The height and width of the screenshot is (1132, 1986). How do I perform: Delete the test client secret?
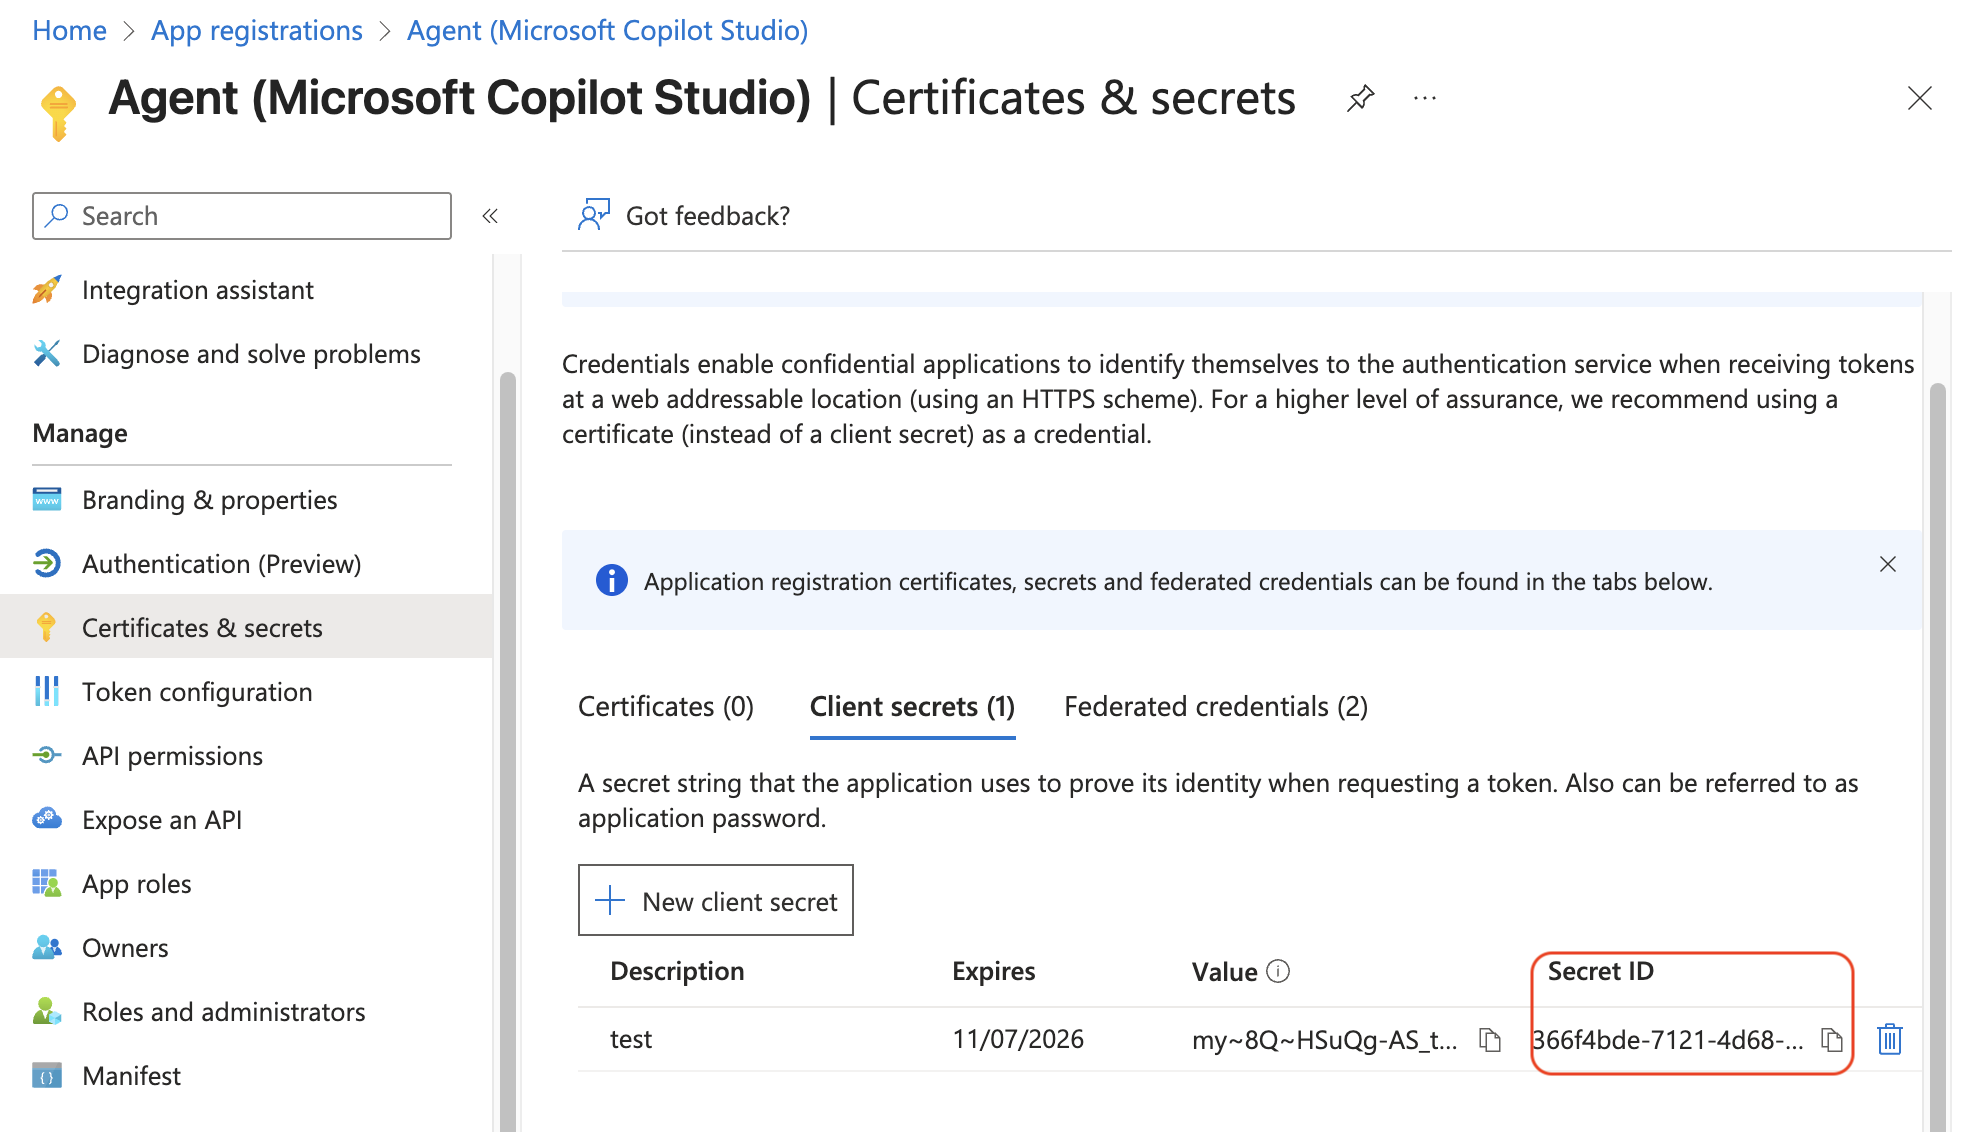coord(1889,1040)
